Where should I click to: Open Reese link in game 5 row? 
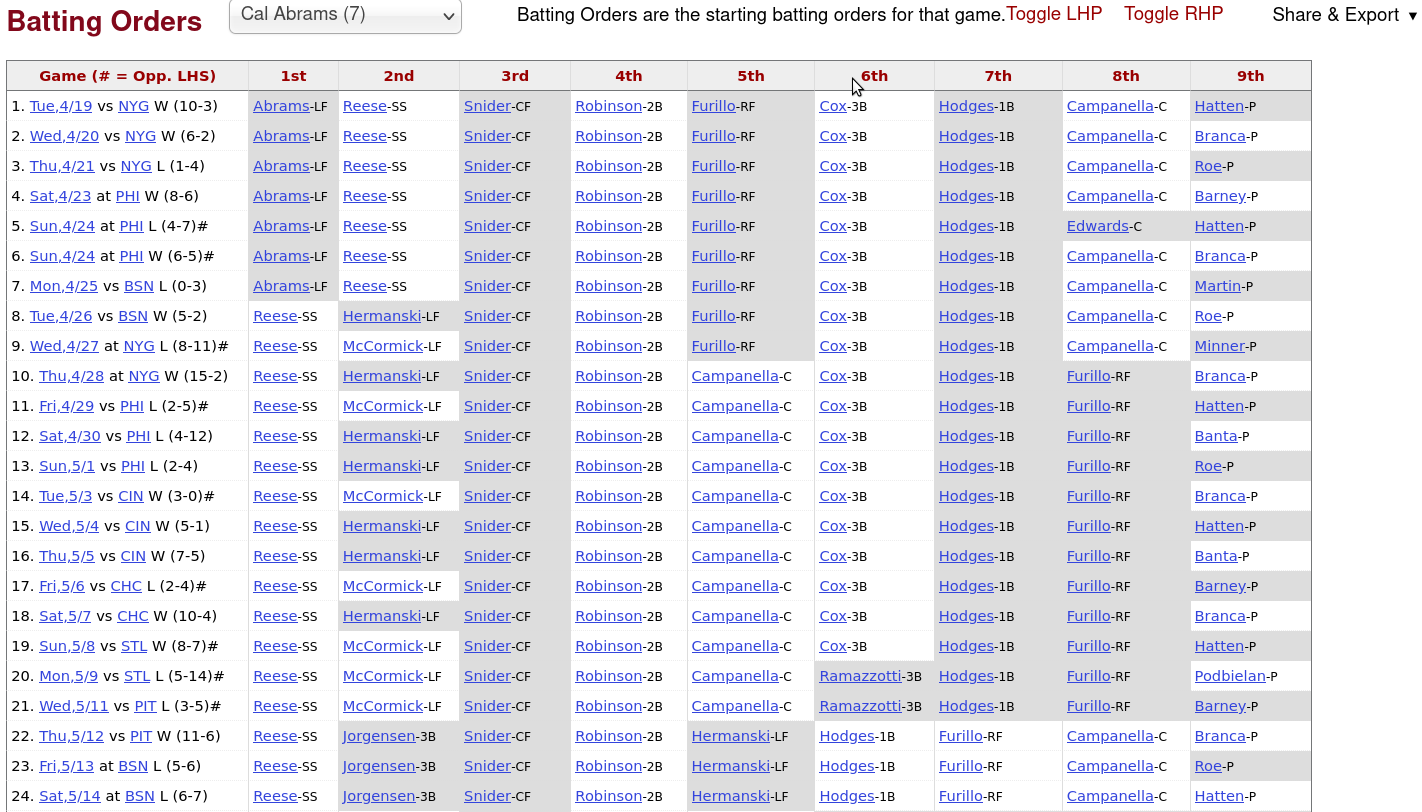coord(365,226)
